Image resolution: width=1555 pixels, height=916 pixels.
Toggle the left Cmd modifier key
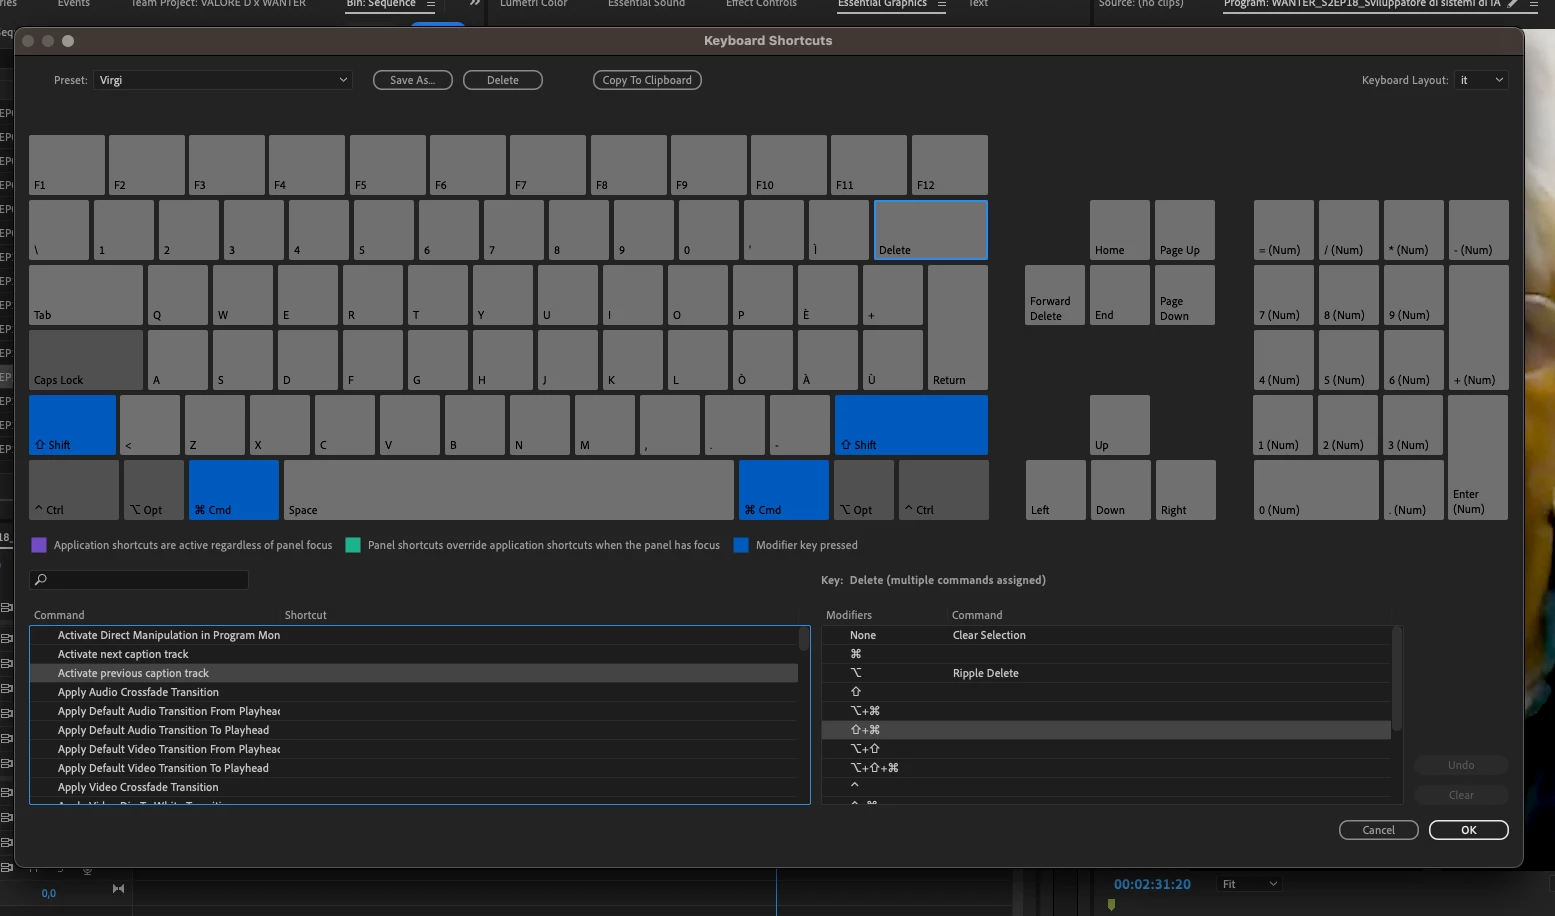click(x=234, y=490)
